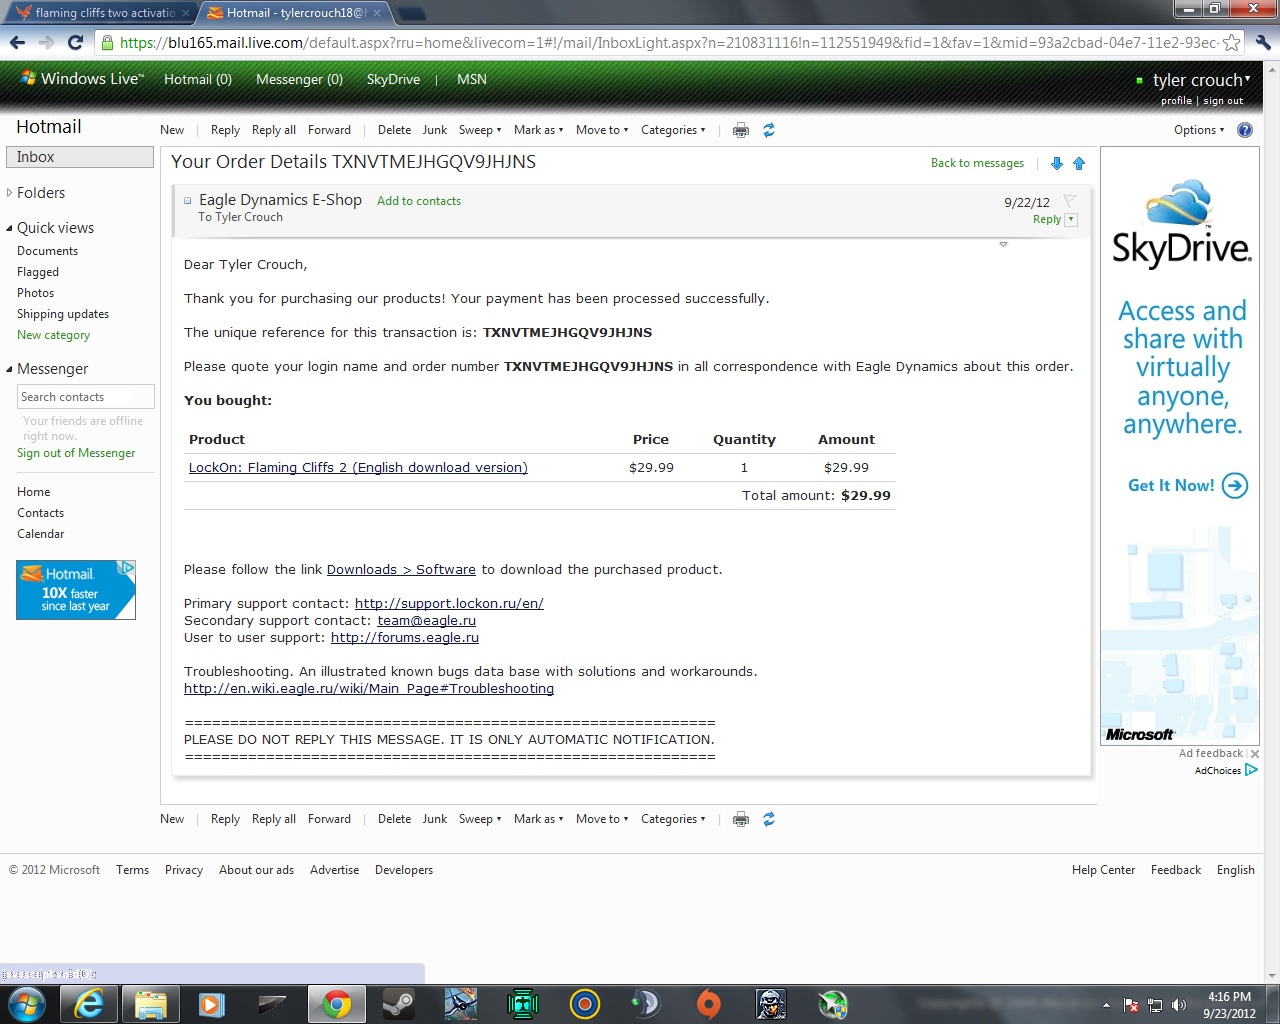Open the Sweep dropdown above the message
The height and width of the screenshot is (1024, 1280).
point(480,130)
